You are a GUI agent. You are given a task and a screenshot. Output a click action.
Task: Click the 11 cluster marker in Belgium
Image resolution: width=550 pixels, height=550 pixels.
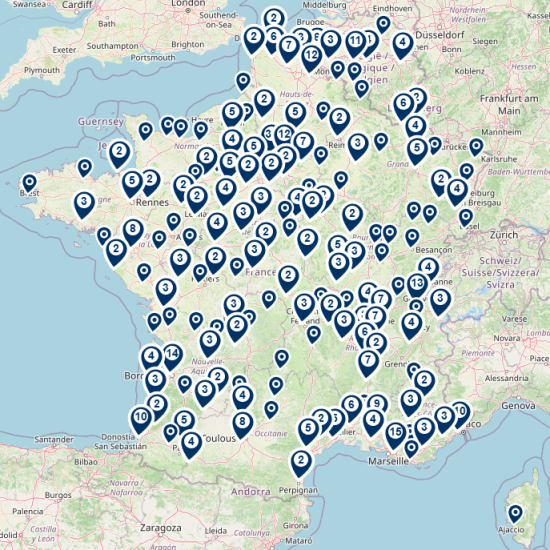point(355,43)
